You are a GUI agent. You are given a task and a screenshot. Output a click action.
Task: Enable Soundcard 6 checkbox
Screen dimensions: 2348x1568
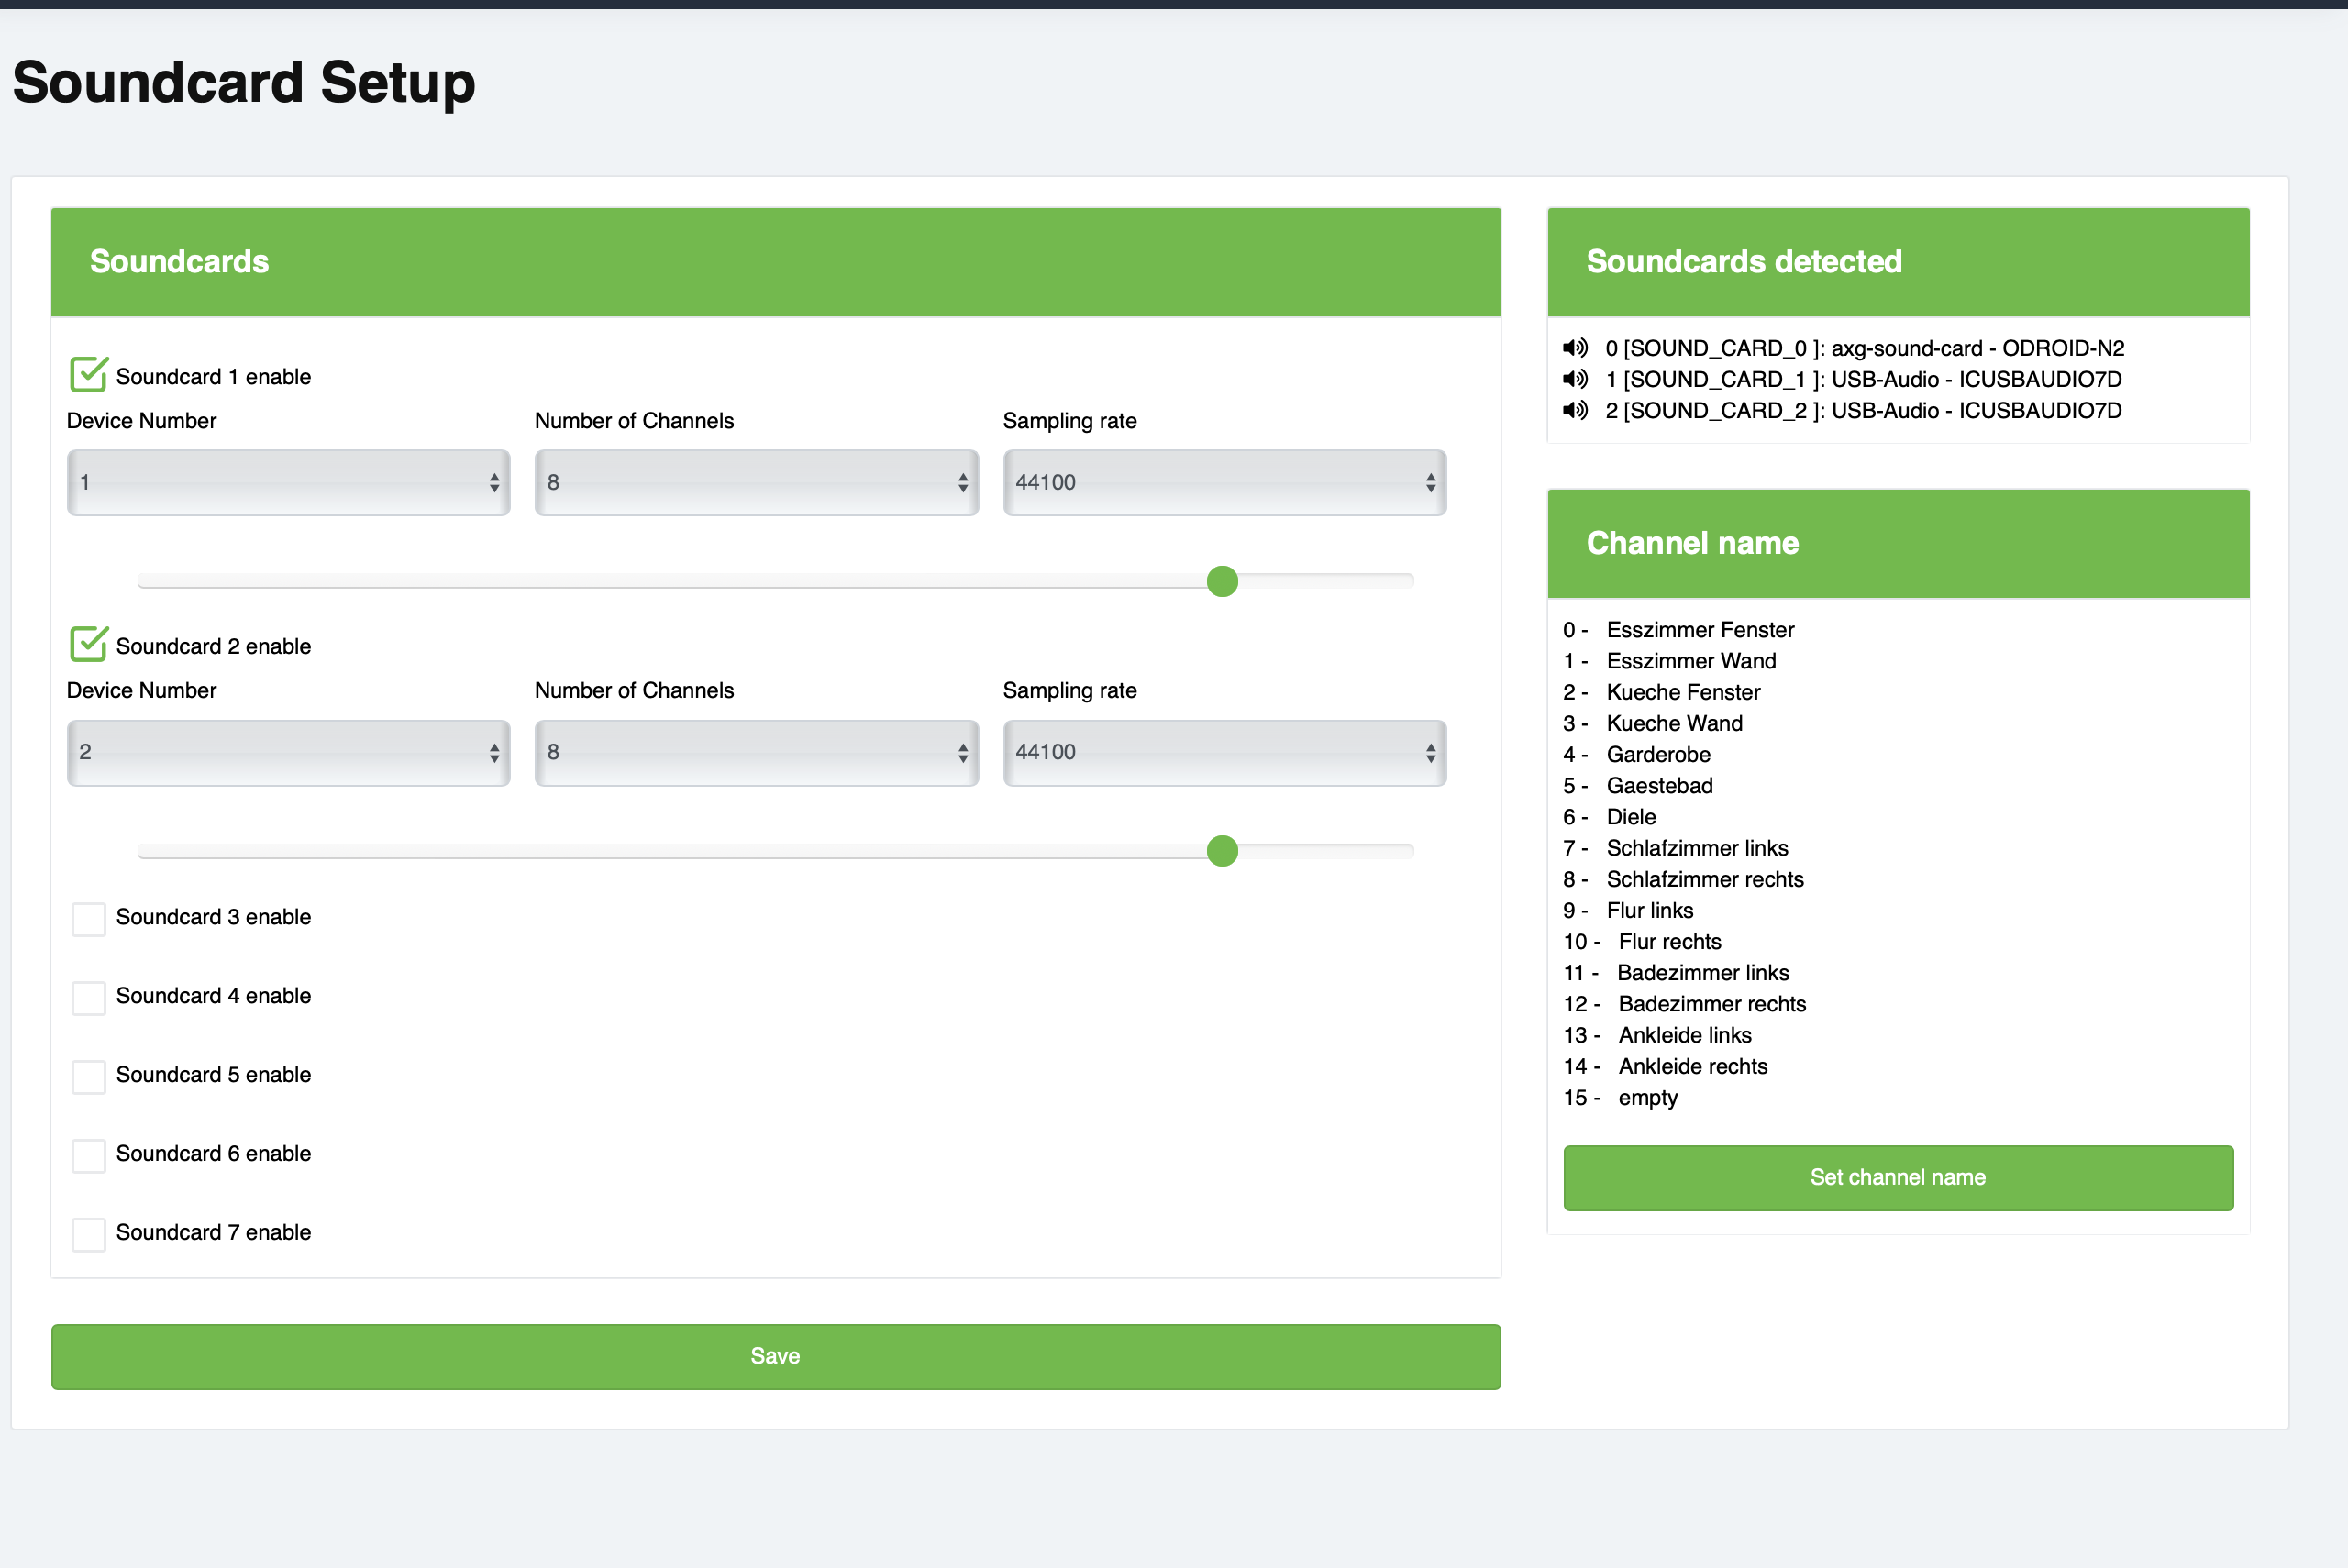point(89,1155)
